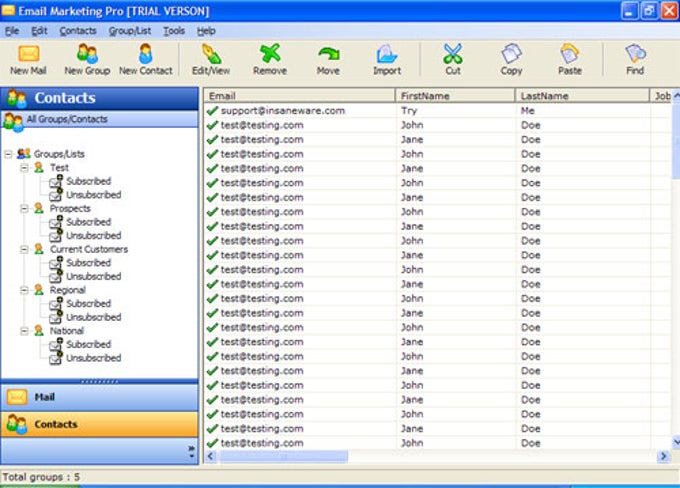This screenshot has width=680, height=488.
Task: Select the Regional group
Action: [68, 290]
